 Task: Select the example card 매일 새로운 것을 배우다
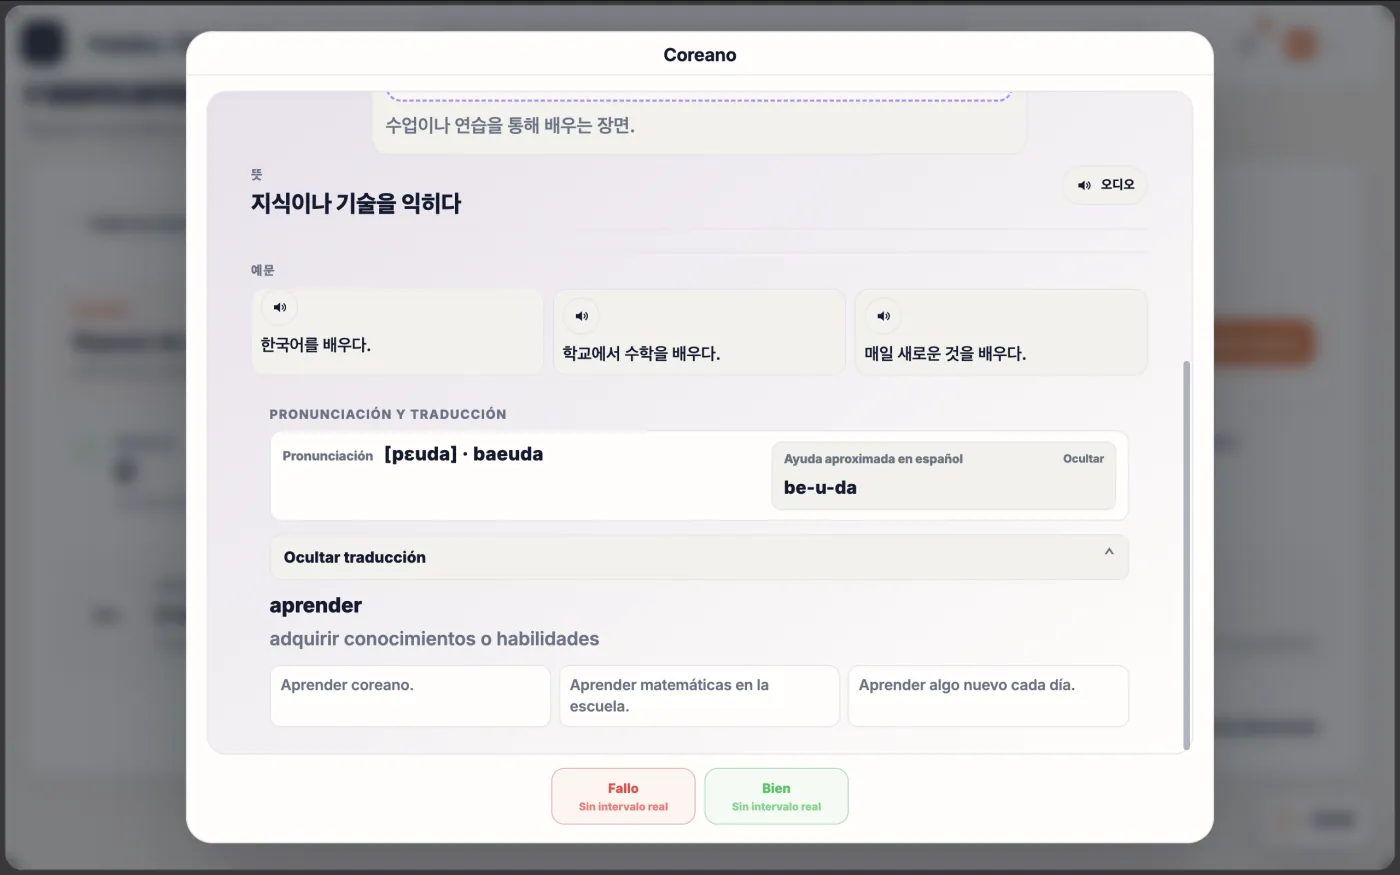pyautogui.click(x=1001, y=332)
